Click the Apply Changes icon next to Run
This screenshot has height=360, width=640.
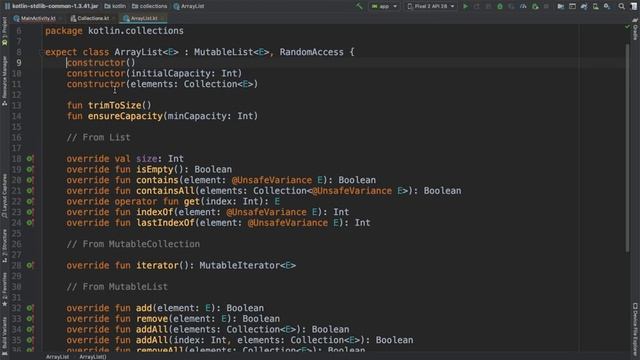pos(477,6)
